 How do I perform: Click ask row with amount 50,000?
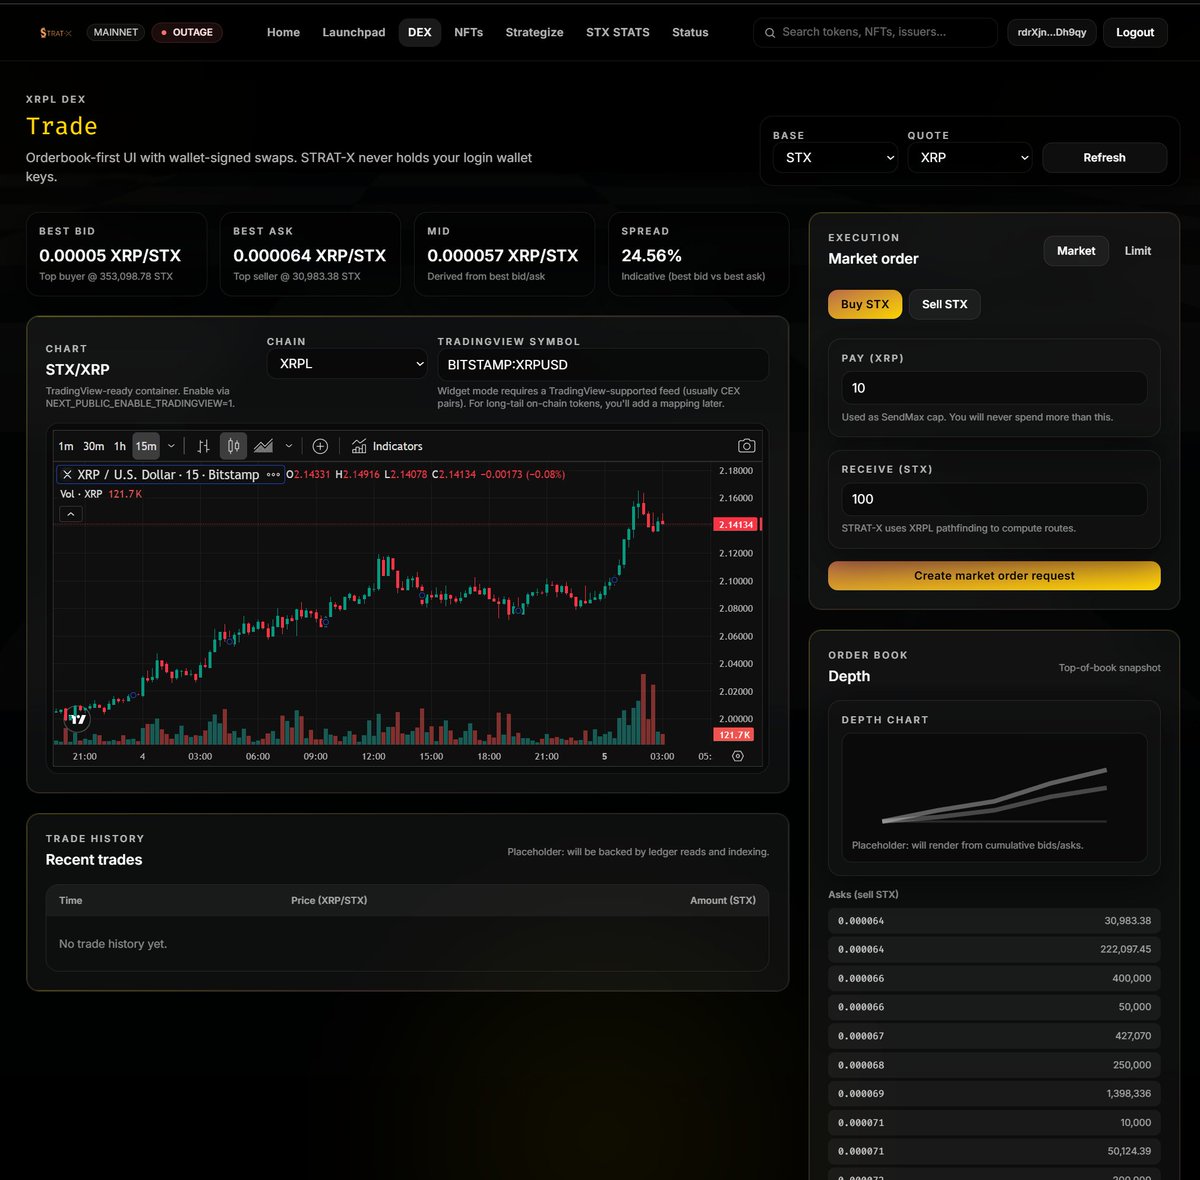point(994,1007)
